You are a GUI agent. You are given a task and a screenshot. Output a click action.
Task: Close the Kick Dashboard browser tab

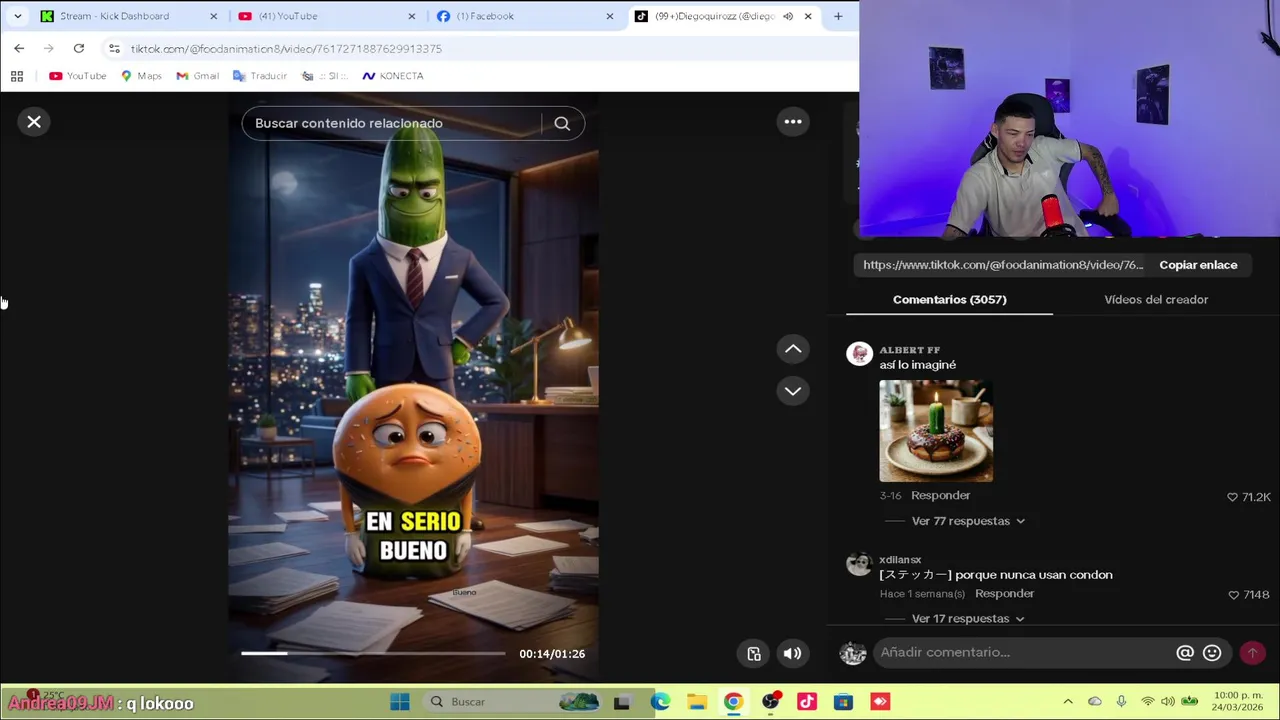(213, 16)
